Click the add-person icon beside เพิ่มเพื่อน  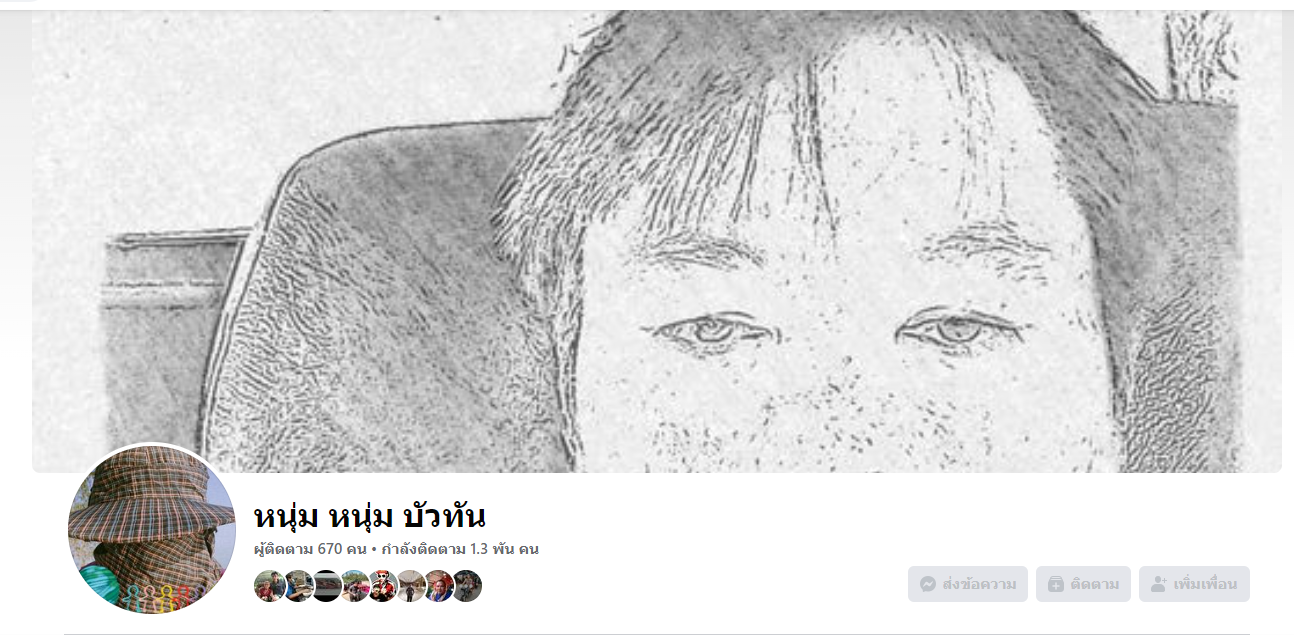[x=1159, y=584]
